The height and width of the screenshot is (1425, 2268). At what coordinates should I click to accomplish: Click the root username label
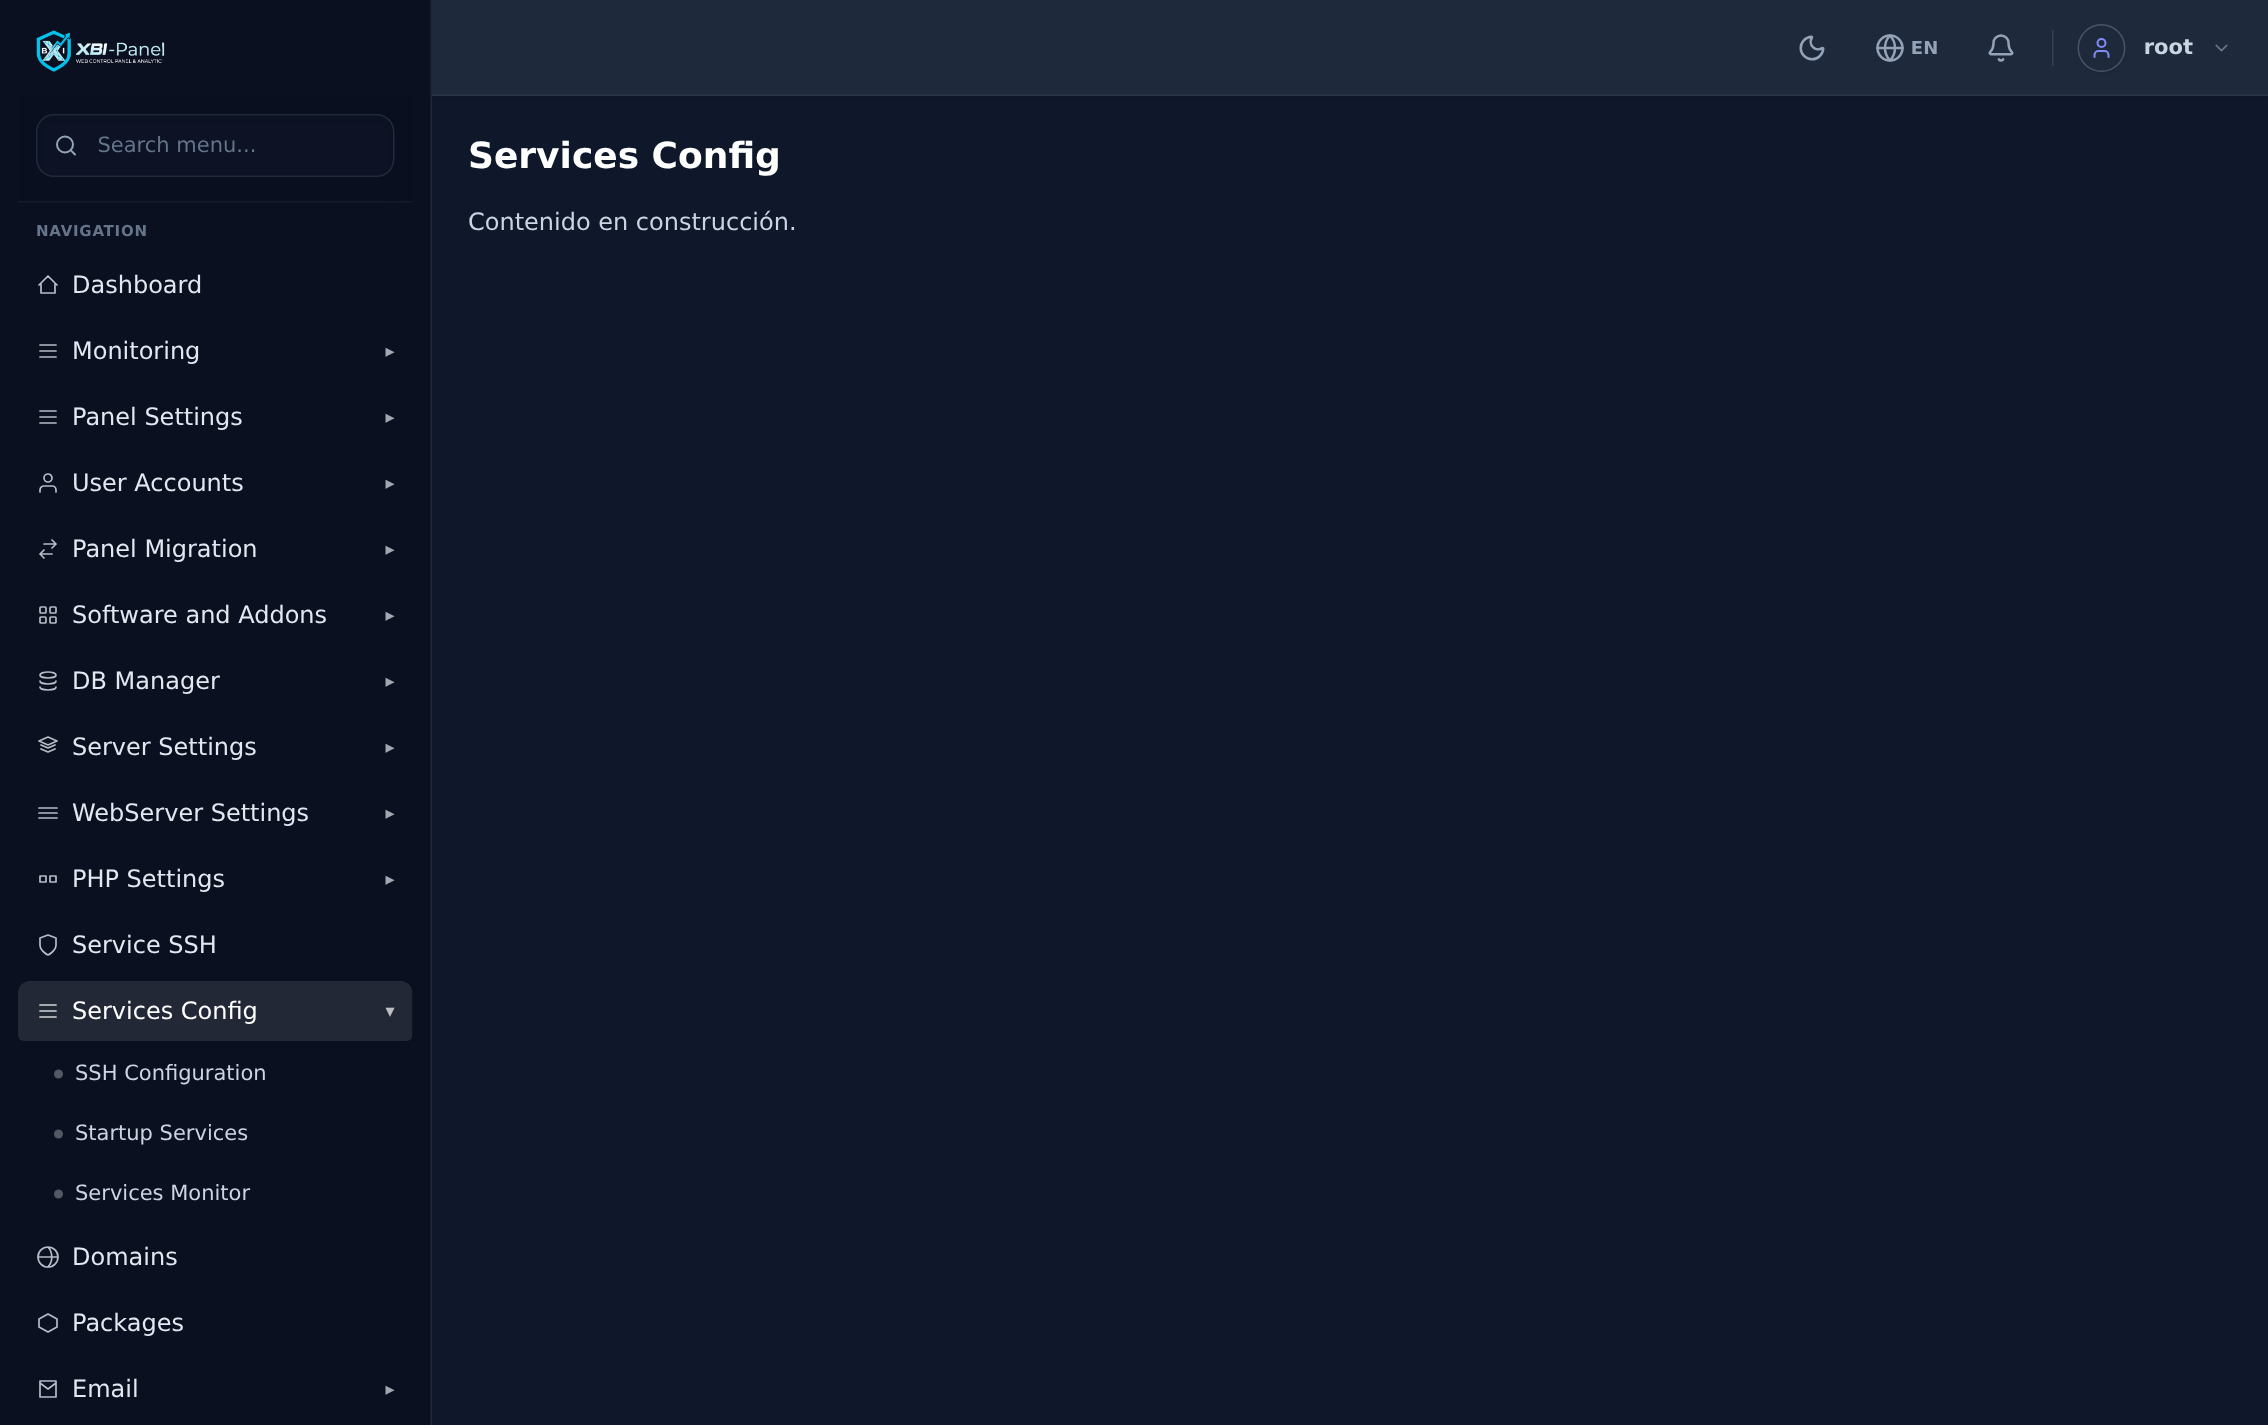[2168, 47]
